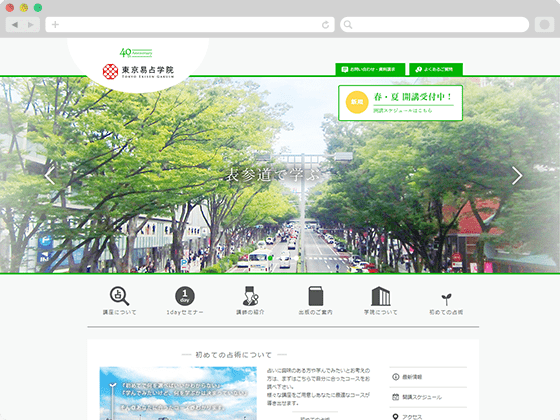
Task: Open the よくあるご質問 green button
Action: (436, 69)
